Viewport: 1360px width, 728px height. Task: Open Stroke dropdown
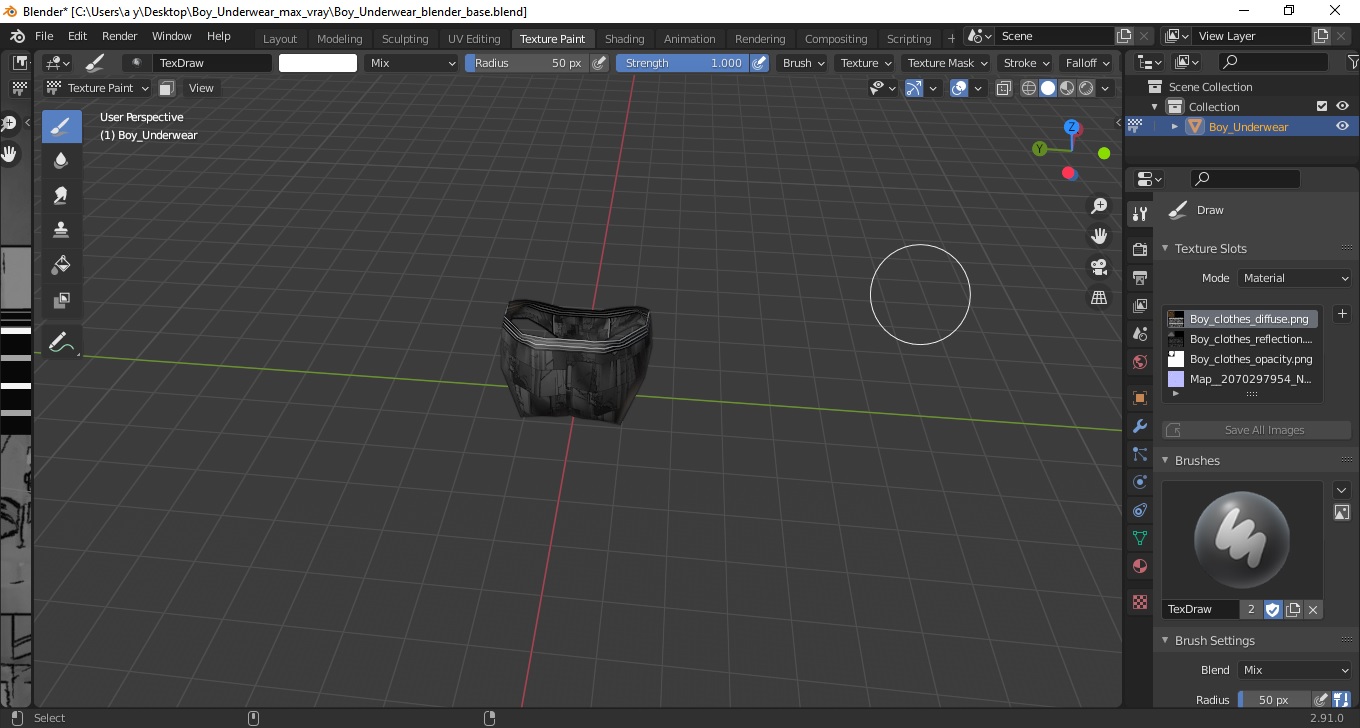[1027, 63]
